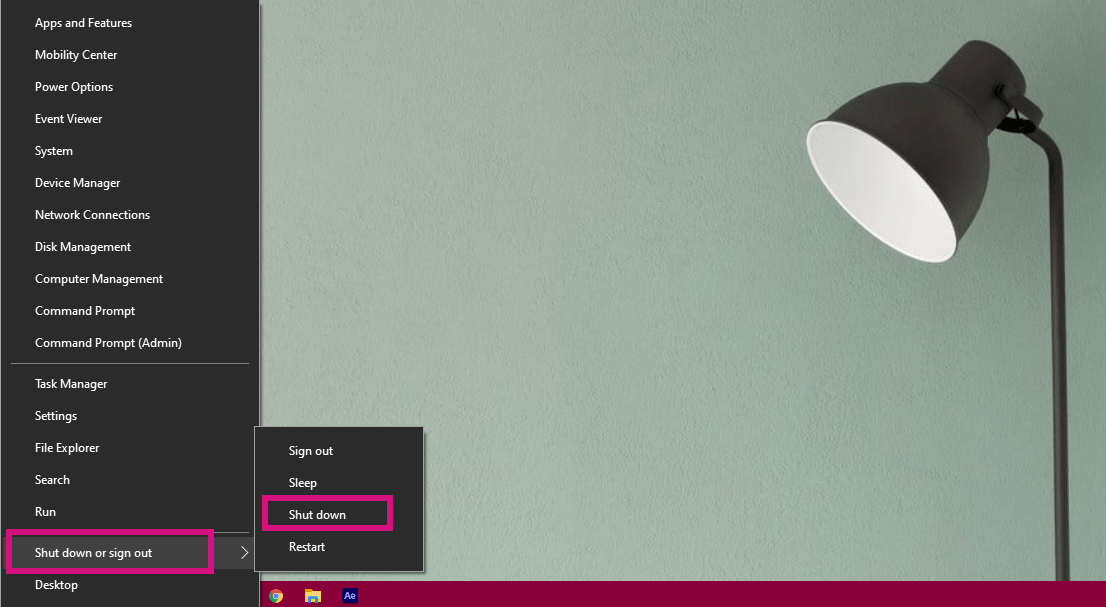
Task: Open Mobility Center
Action: pyautogui.click(x=76, y=54)
